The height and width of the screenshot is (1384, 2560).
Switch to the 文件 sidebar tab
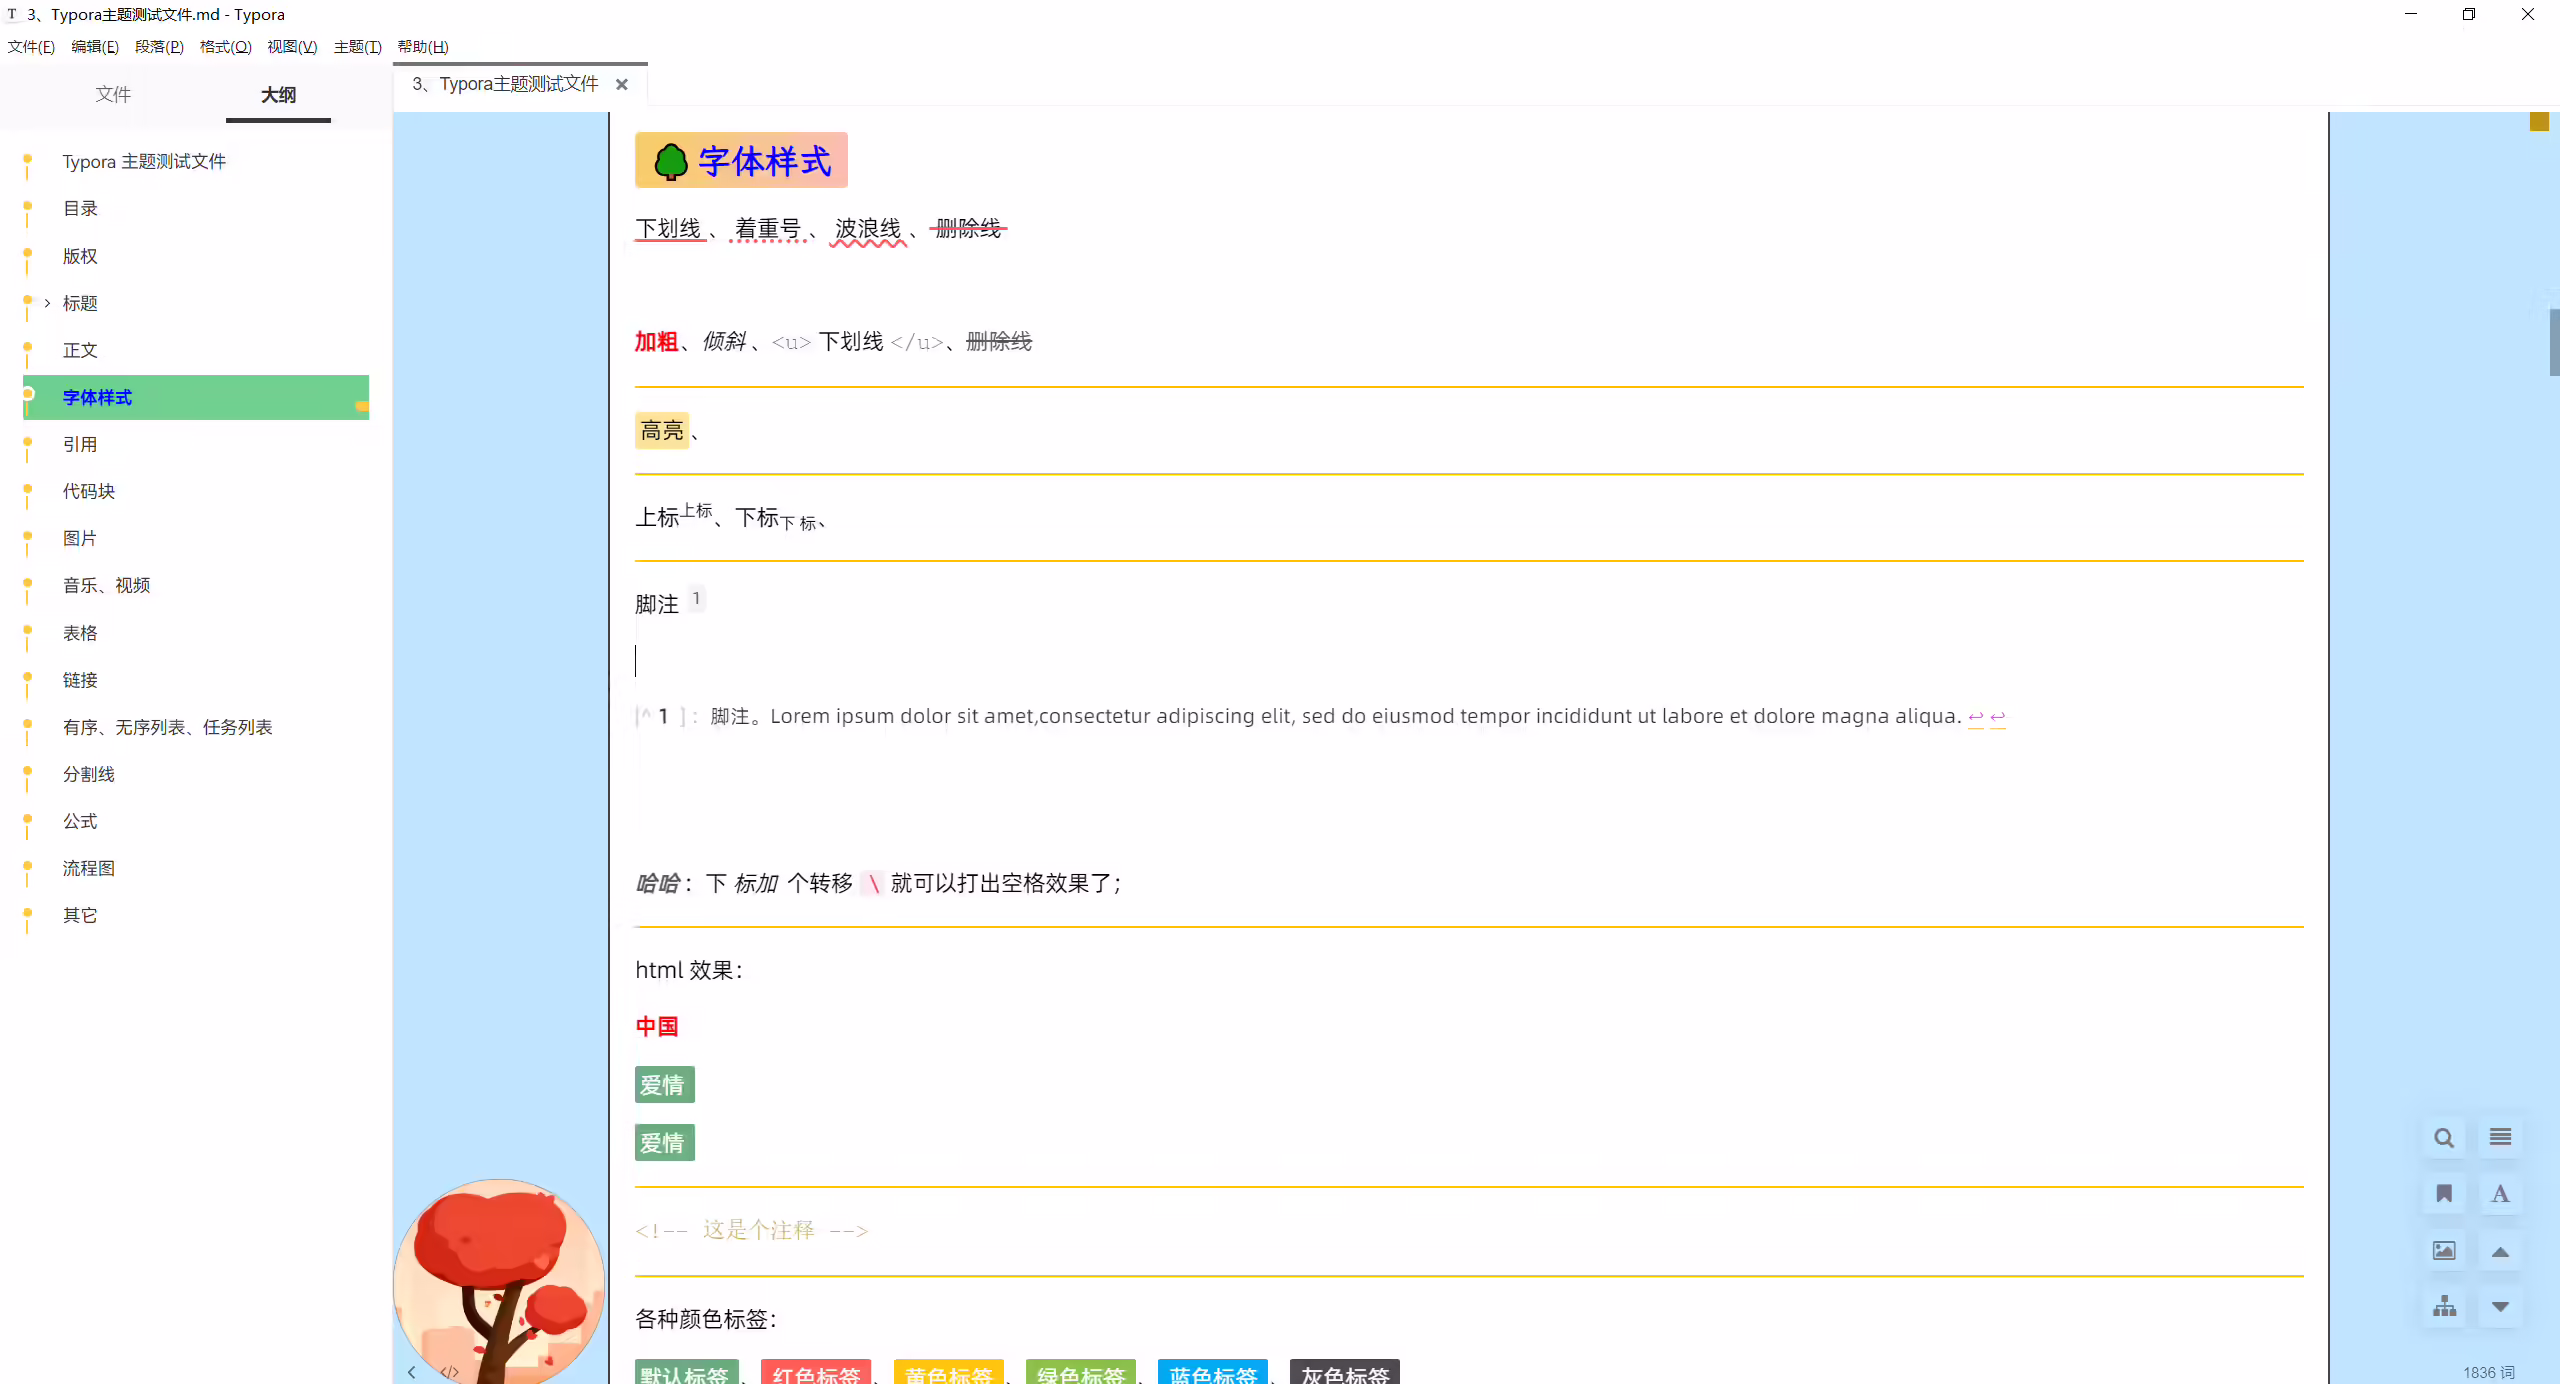tap(113, 94)
